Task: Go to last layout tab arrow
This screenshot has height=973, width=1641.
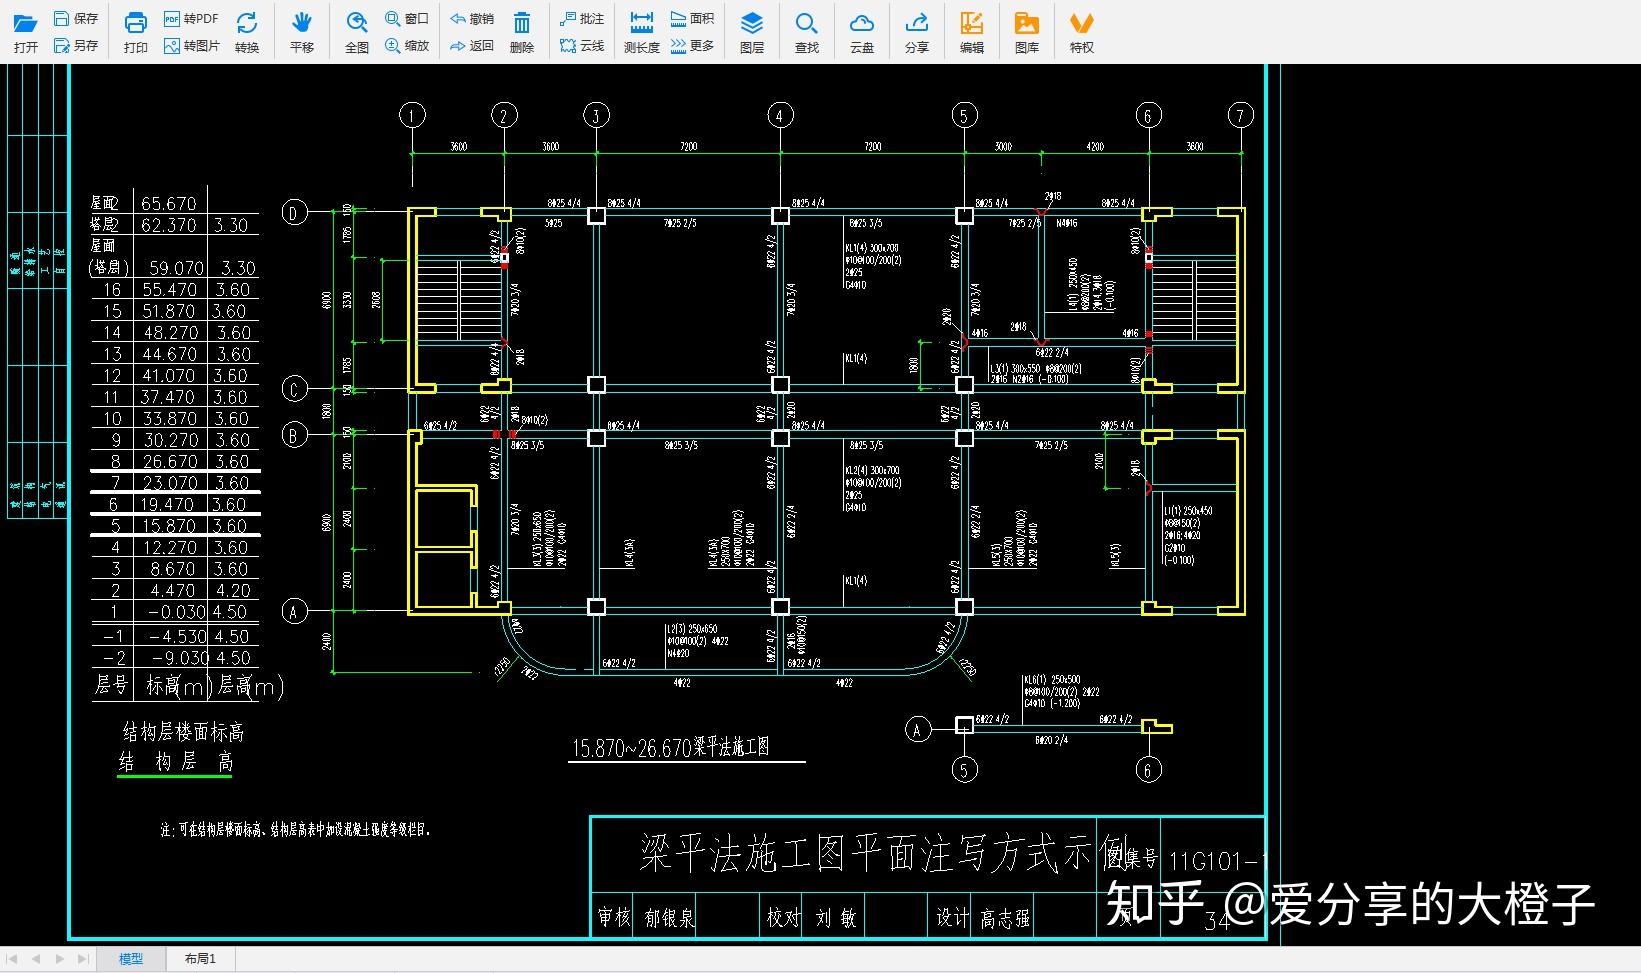Action: (x=82, y=958)
